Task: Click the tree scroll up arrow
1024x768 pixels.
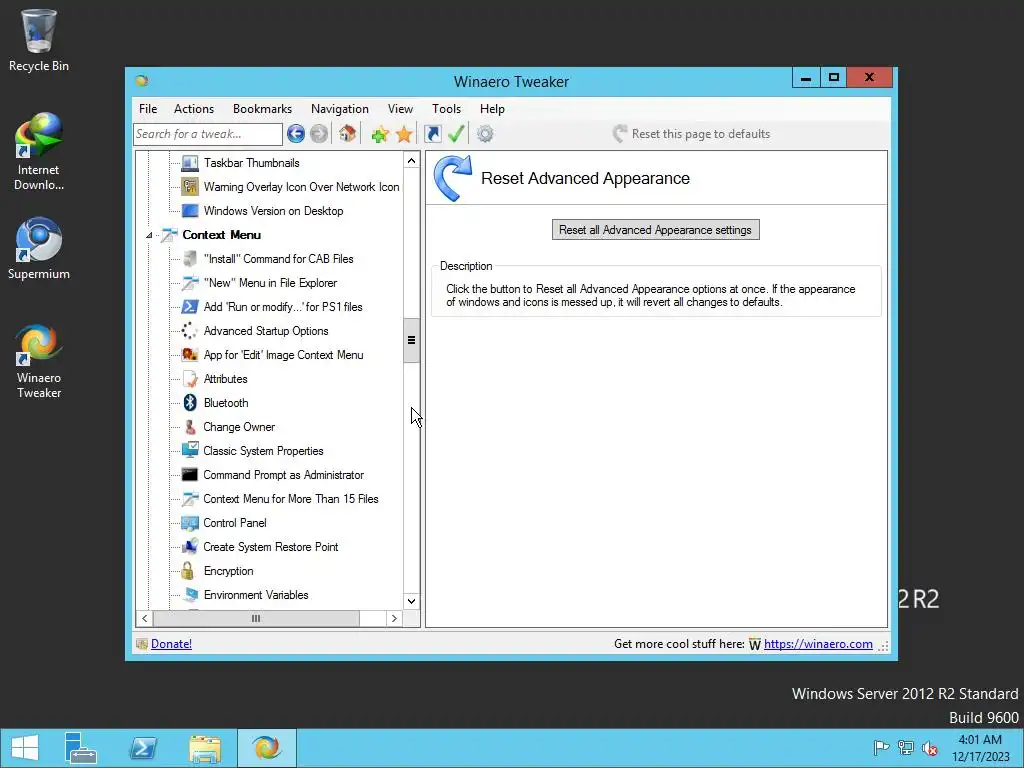Action: coord(411,161)
